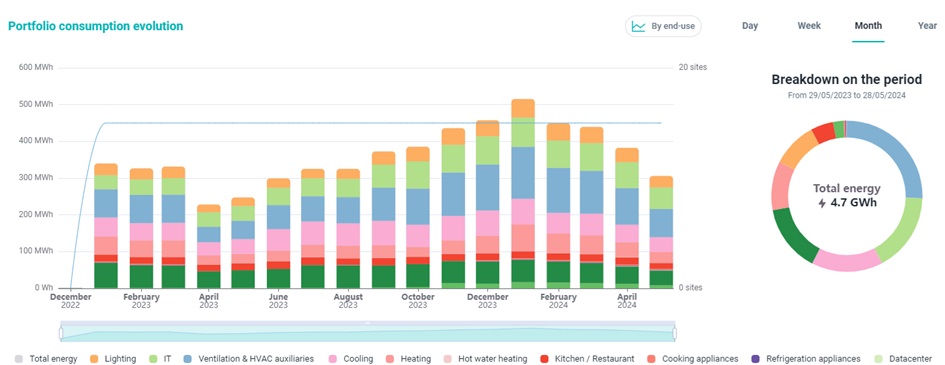Image resolution: width=945 pixels, height=365 pixels.
Task: Switch to the Week view tab
Action: point(809,26)
